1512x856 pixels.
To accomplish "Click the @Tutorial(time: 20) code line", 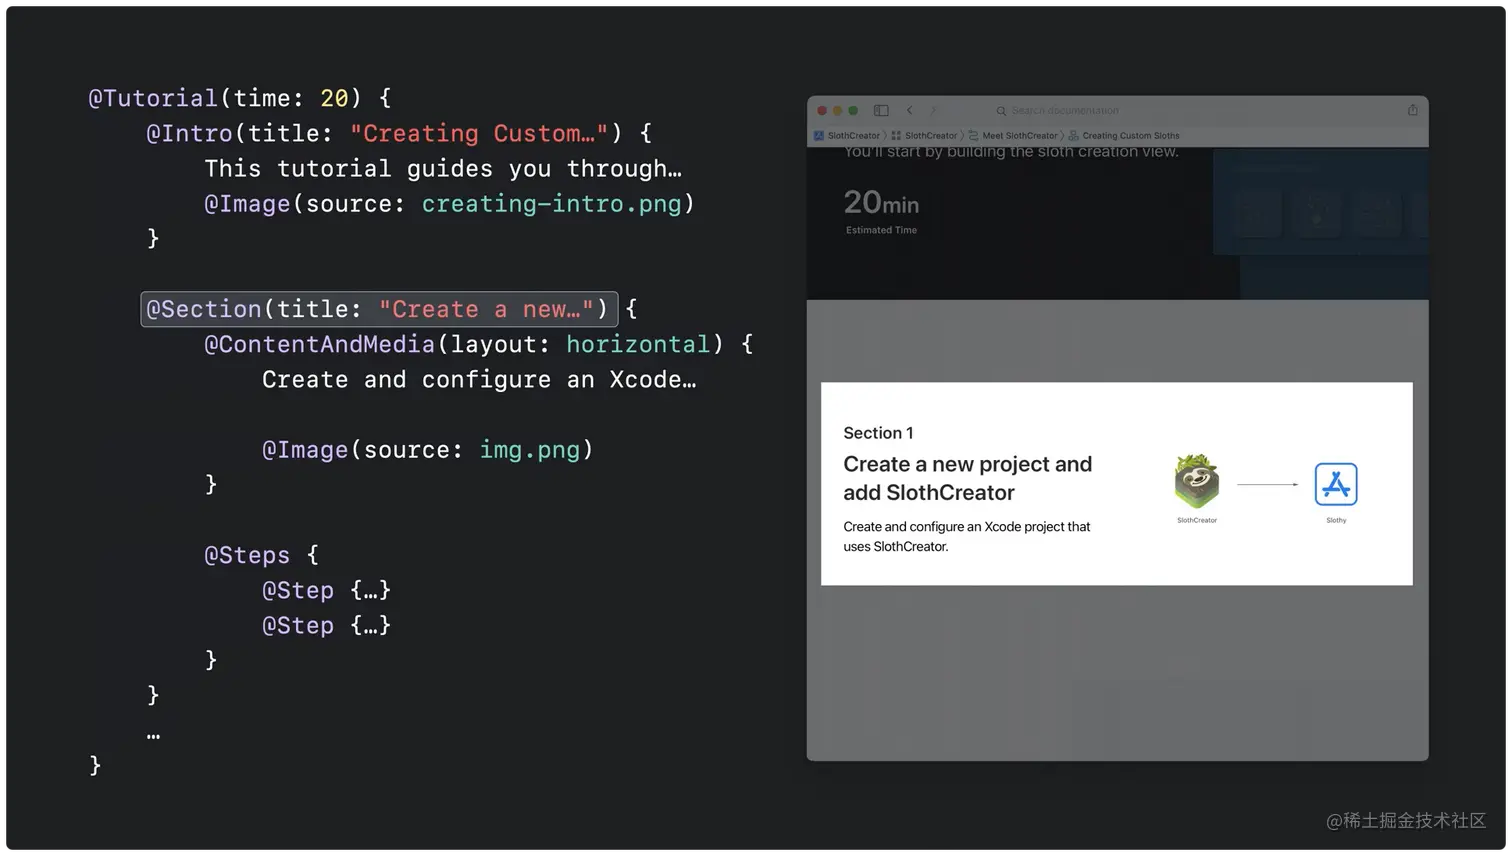I will pos(240,98).
